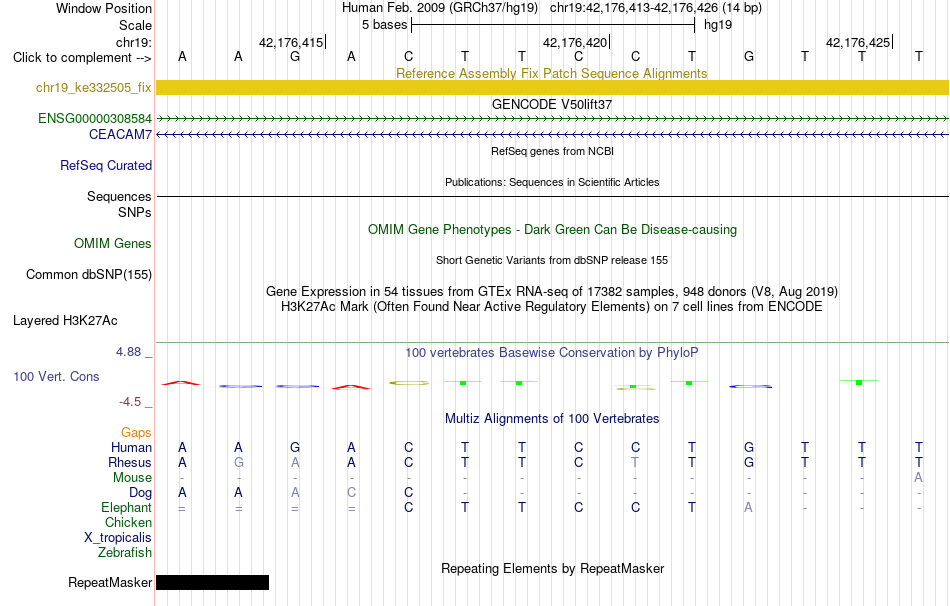Click the 5 bases scale bar

tap(553, 25)
